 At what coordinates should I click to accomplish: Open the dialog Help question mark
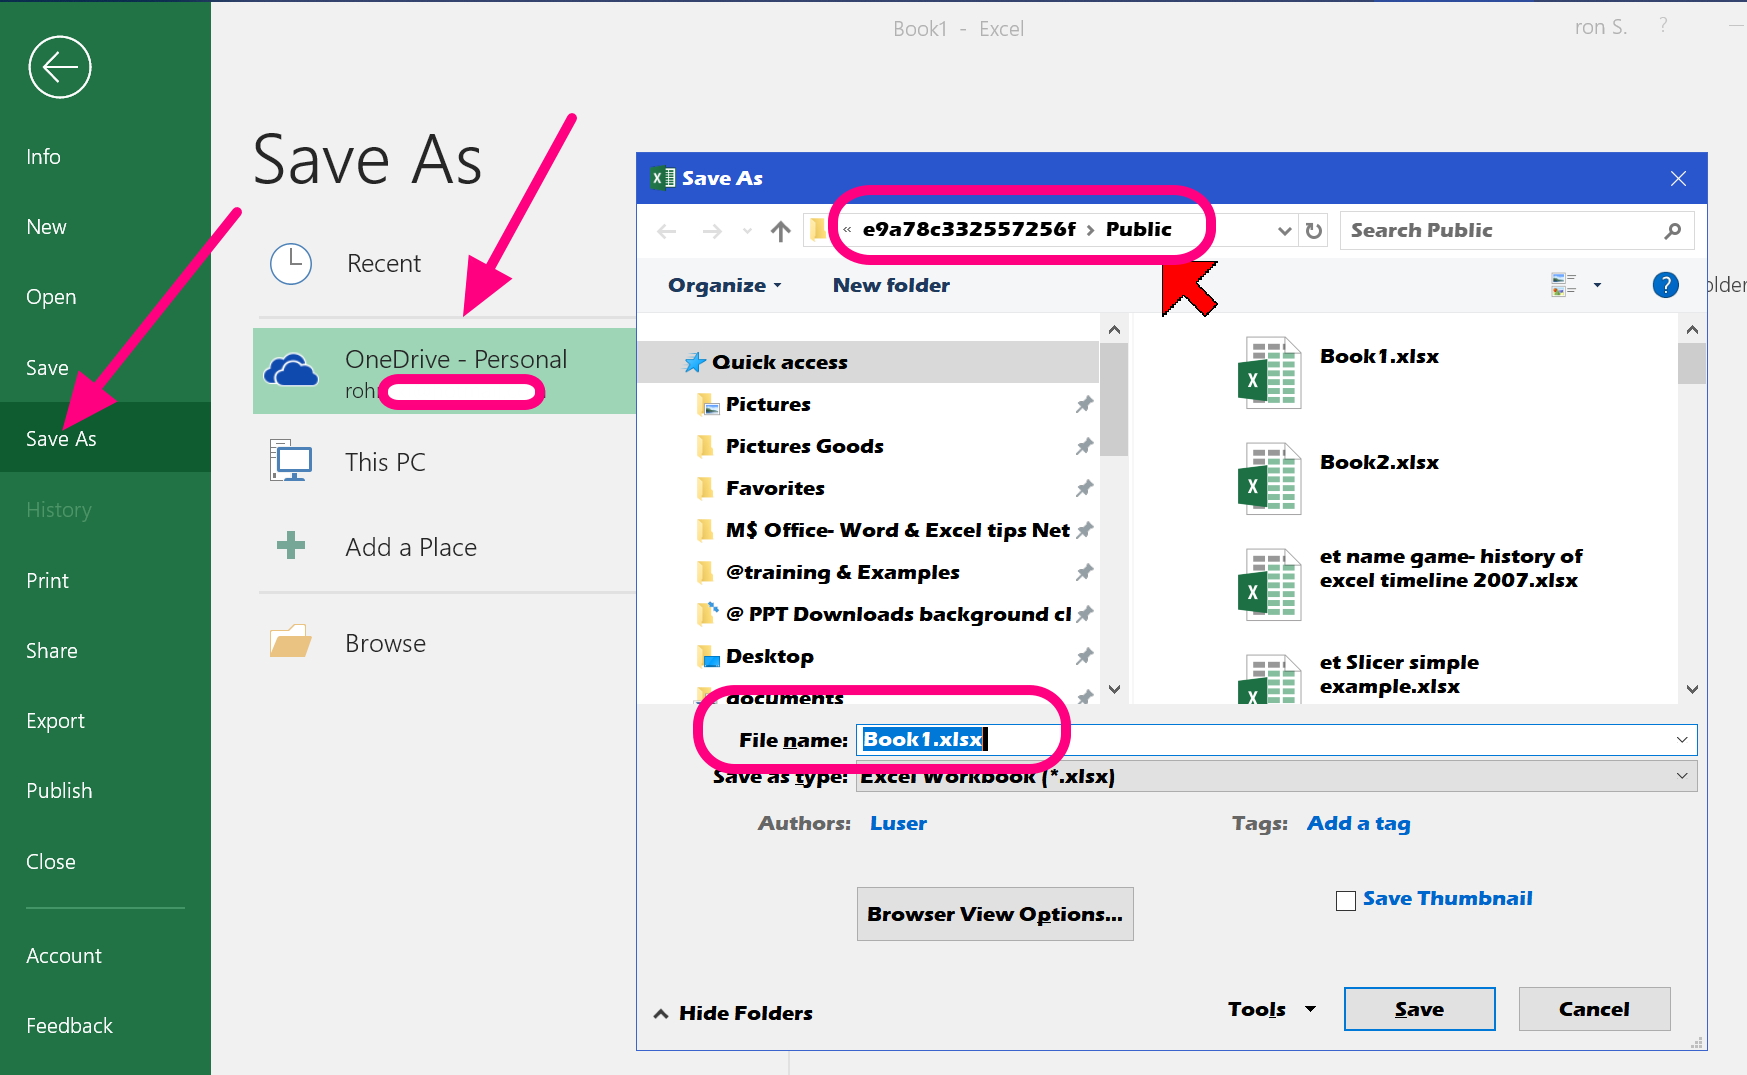(1665, 285)
